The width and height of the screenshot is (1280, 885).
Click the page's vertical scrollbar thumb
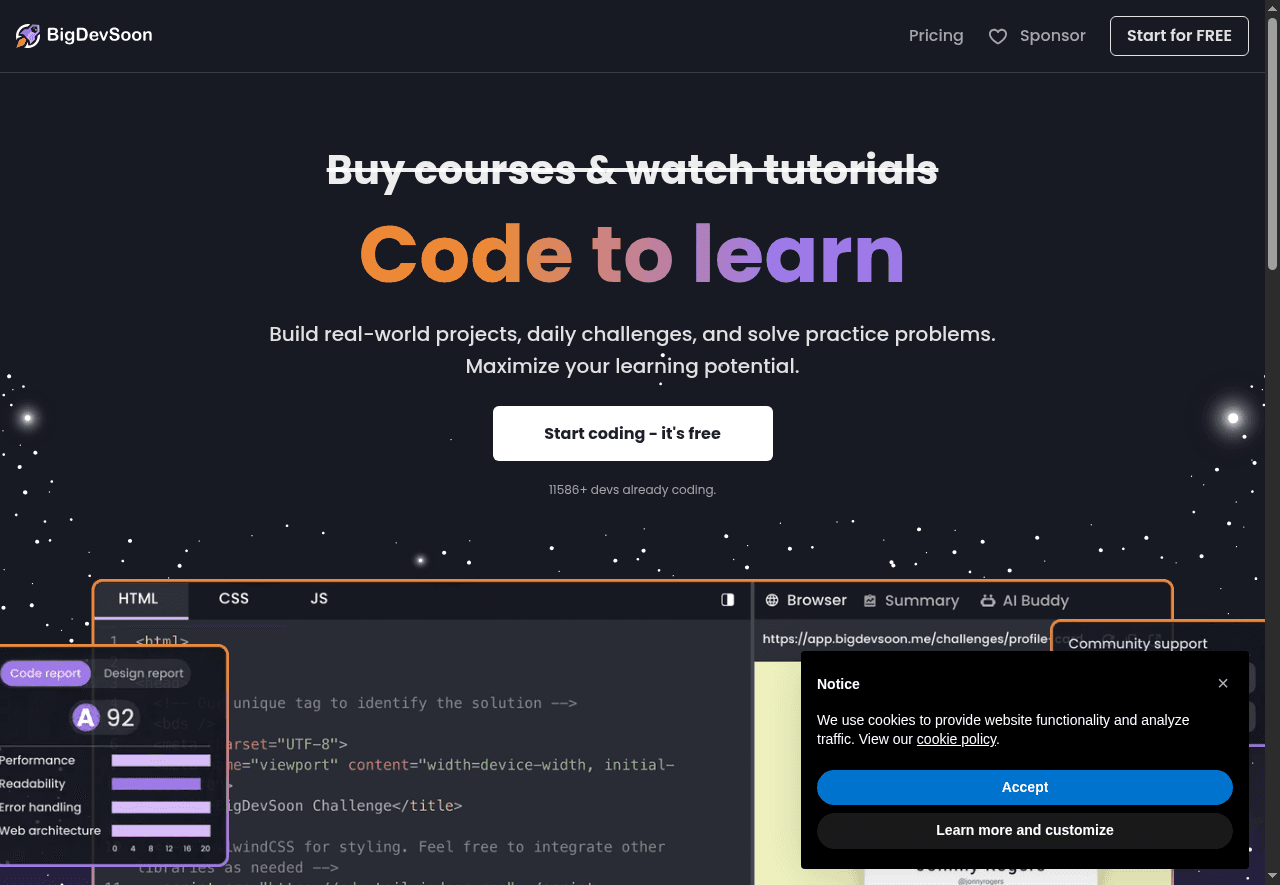(1272, 140)
